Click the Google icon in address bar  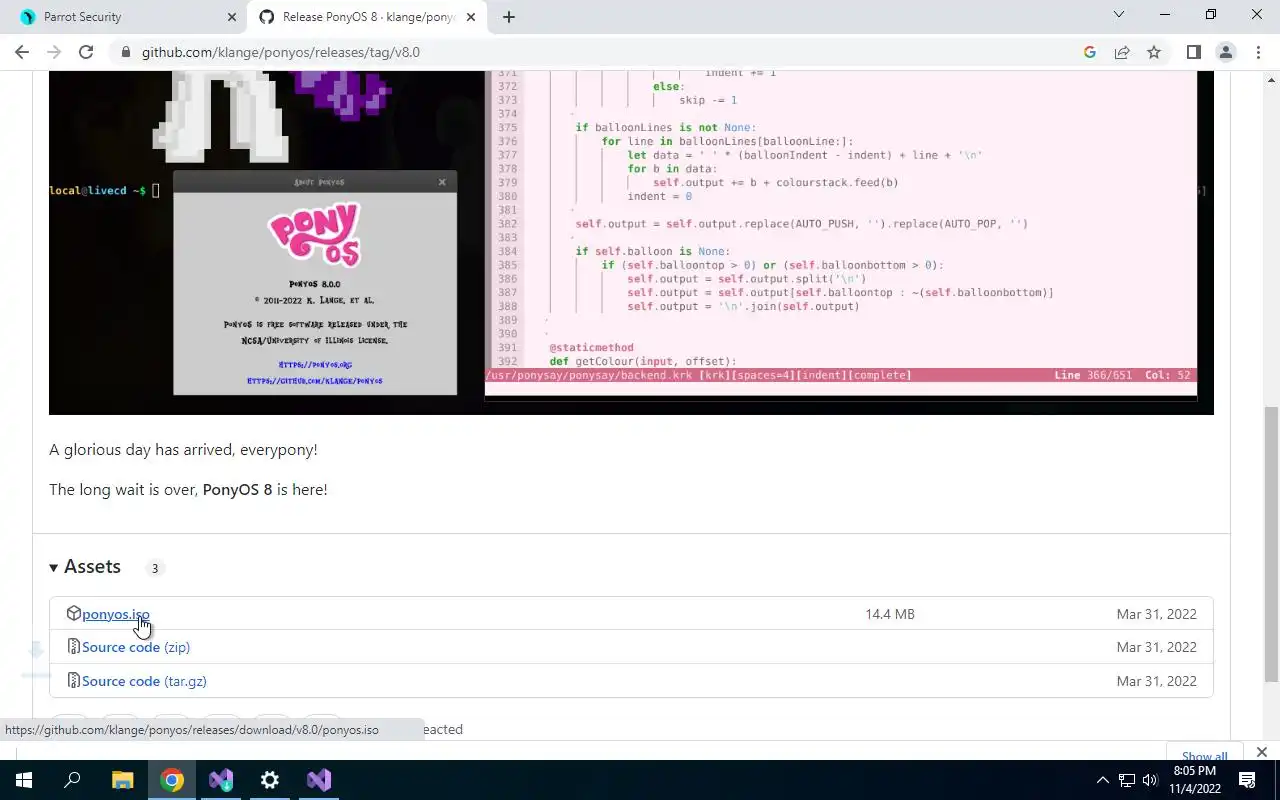click(x=1090, y=52)
